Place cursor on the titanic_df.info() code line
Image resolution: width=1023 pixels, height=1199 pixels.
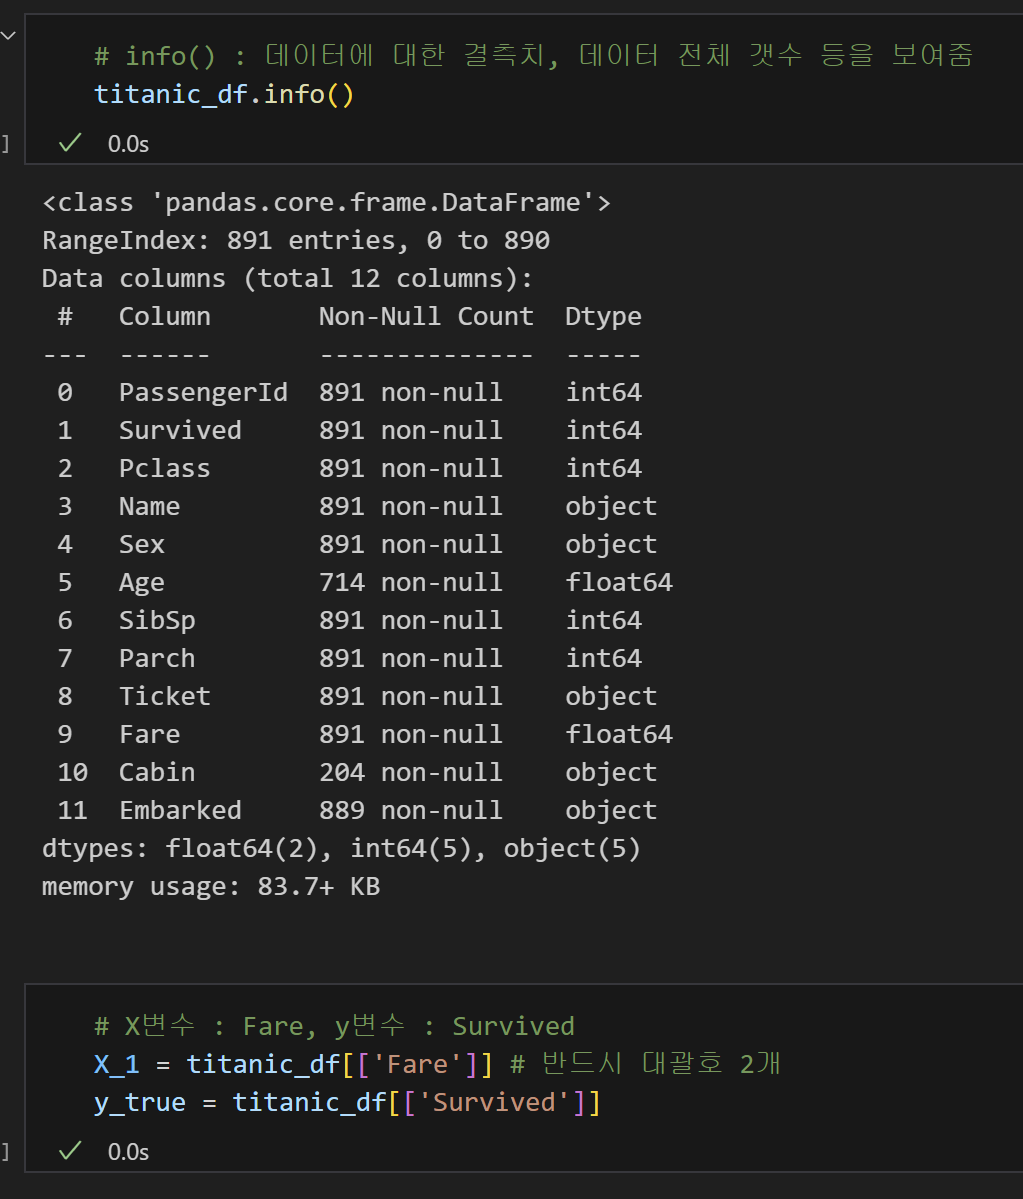pyautogui.click(x=223, y=94)
